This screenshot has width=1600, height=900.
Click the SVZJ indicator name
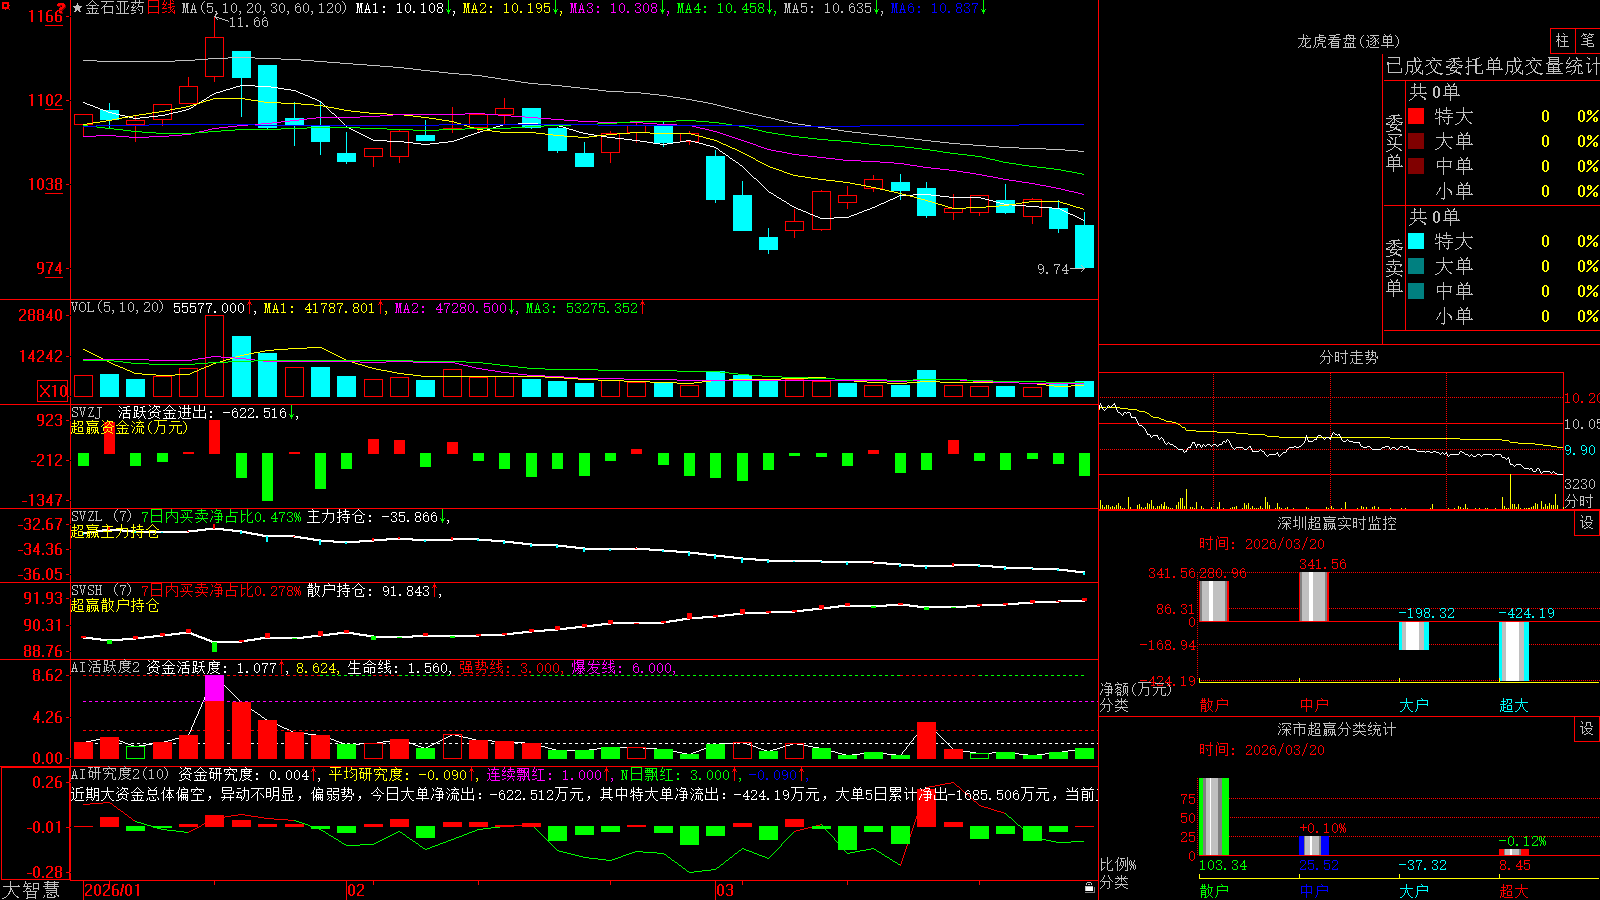[87, 412]
